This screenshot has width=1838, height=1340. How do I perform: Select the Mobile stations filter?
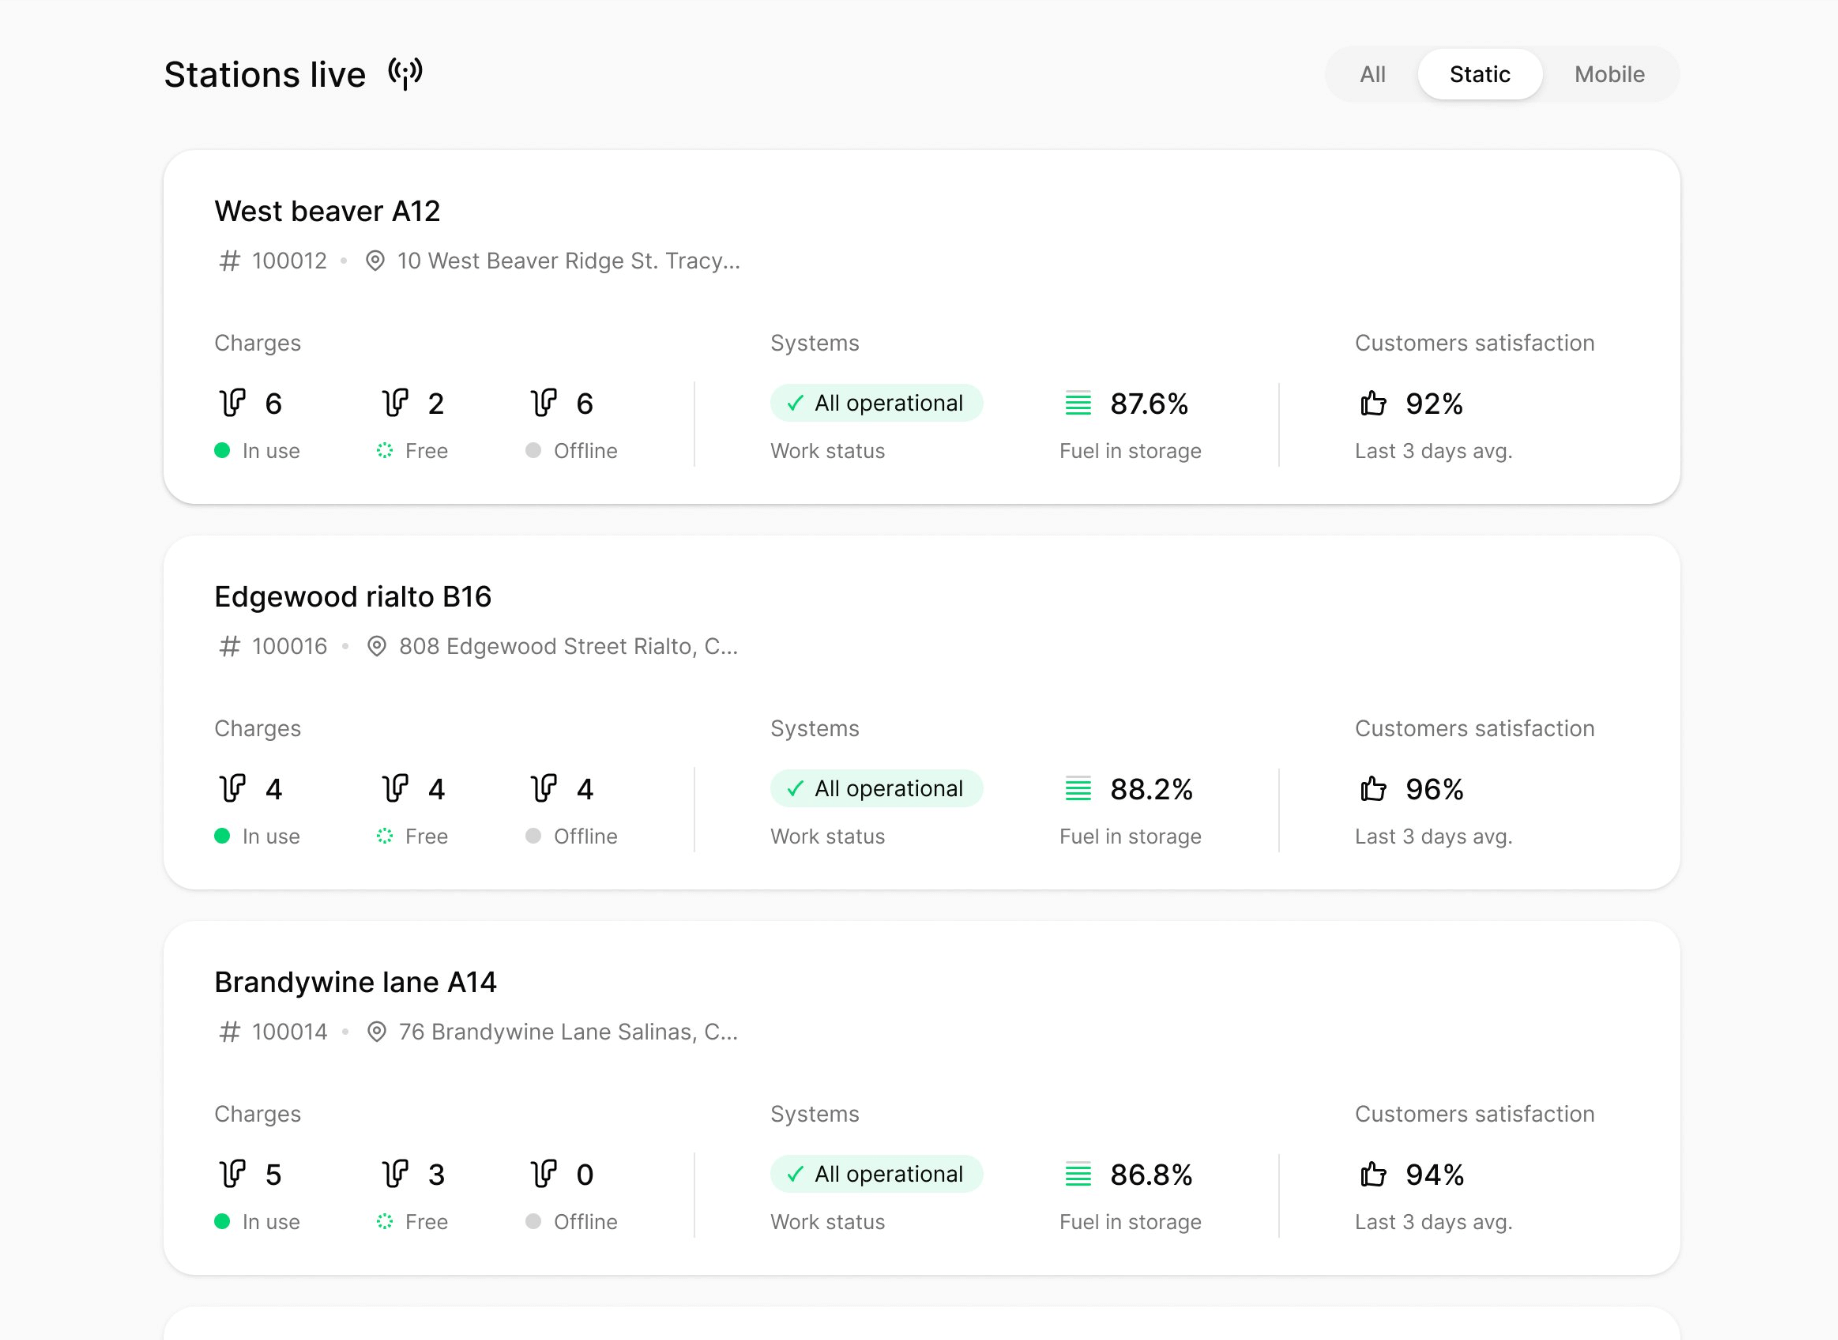pos(1609,74)
